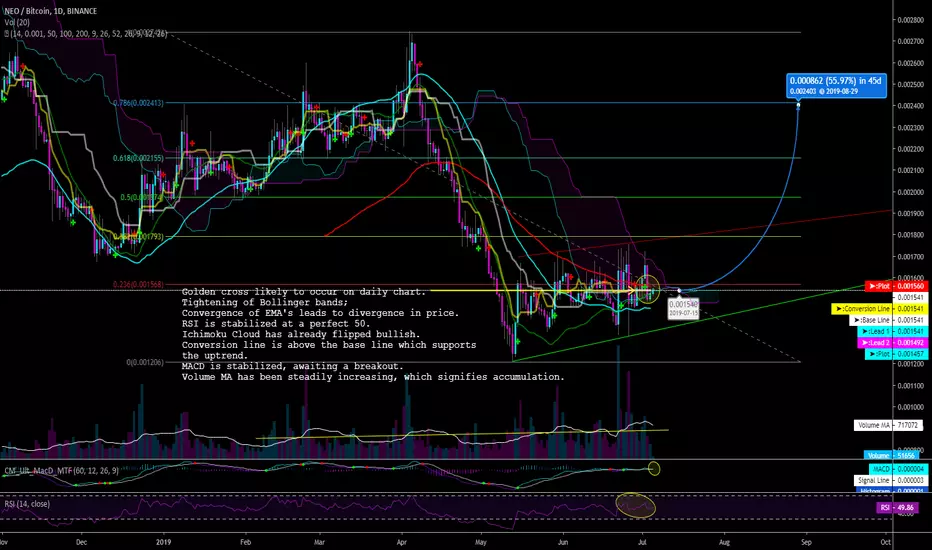Click the blue Volume 51656 axis tag
Screen dimensions: 932x550
pyautogui.click(x=893, y=455)
